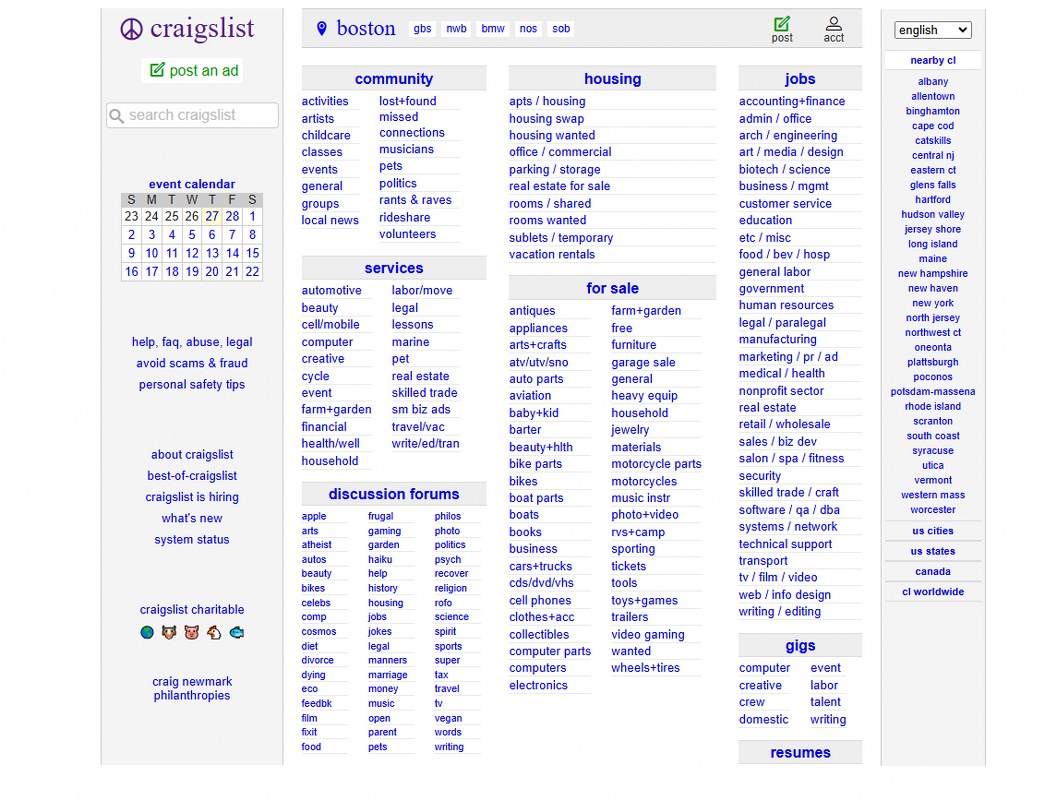Click the cat charity icon
1056x800 pixels.
pos(169,632)
